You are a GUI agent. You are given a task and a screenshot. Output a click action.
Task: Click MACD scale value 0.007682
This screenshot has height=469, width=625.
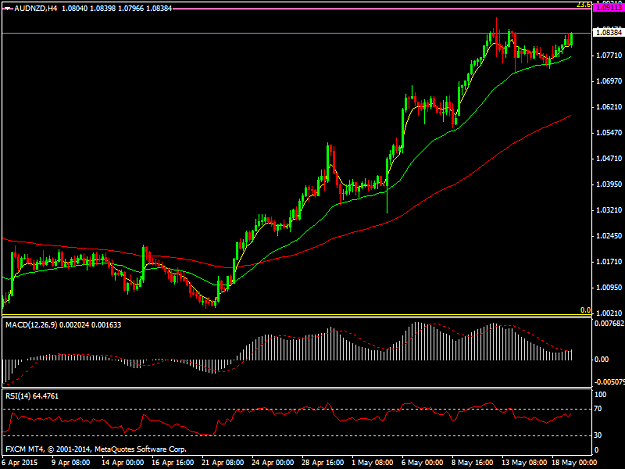pyautogui.click(x=609, y=324)
